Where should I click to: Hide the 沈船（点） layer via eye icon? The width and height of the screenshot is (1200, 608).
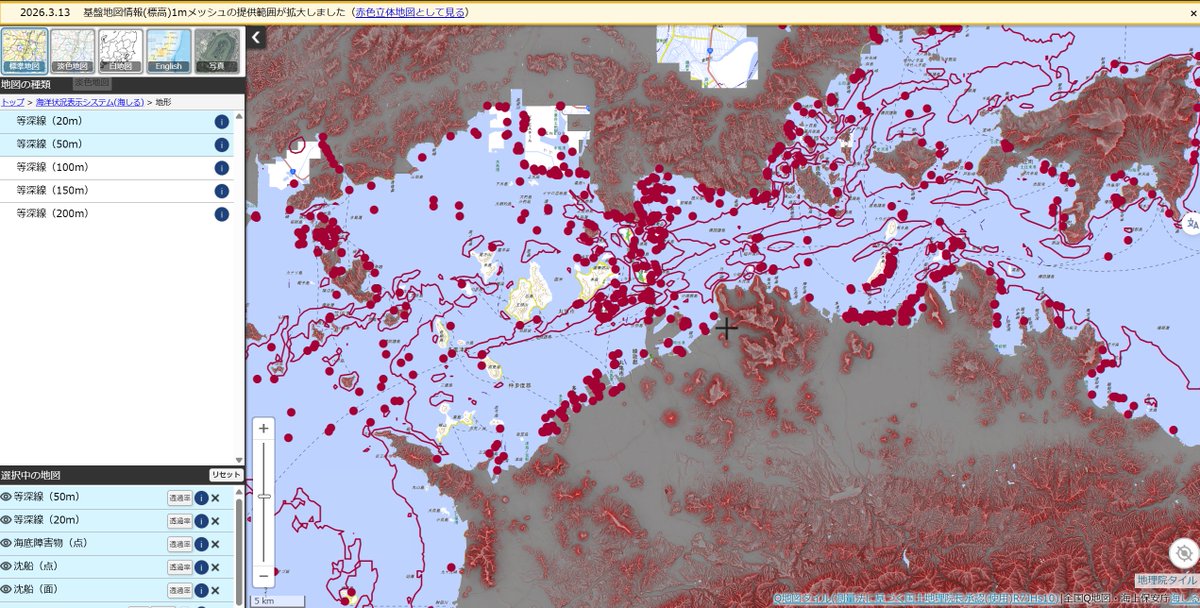click(6, 567)
